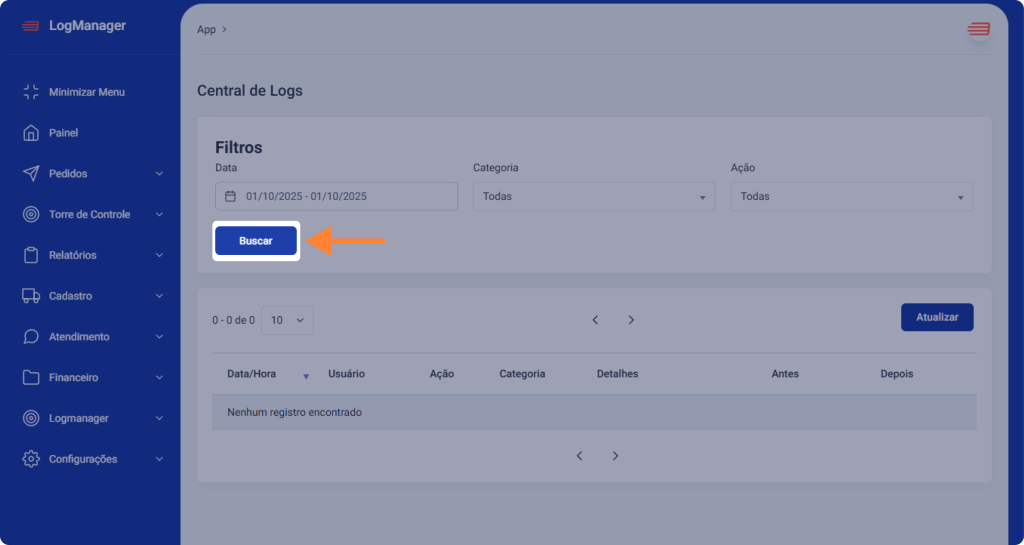Screen dimensions: 1024x545
Task: Click the Configurações gear icon
Action: pyautogui.click(x=31, y=460)
